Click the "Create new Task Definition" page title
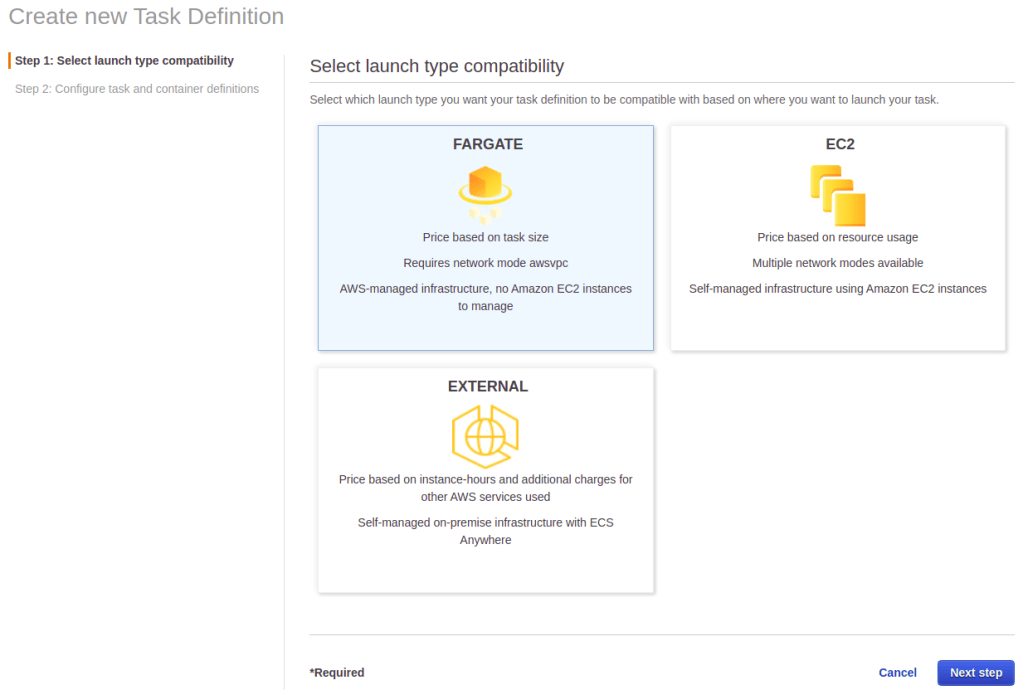The height and width of the screenshot is (690, 1023). 146,17
